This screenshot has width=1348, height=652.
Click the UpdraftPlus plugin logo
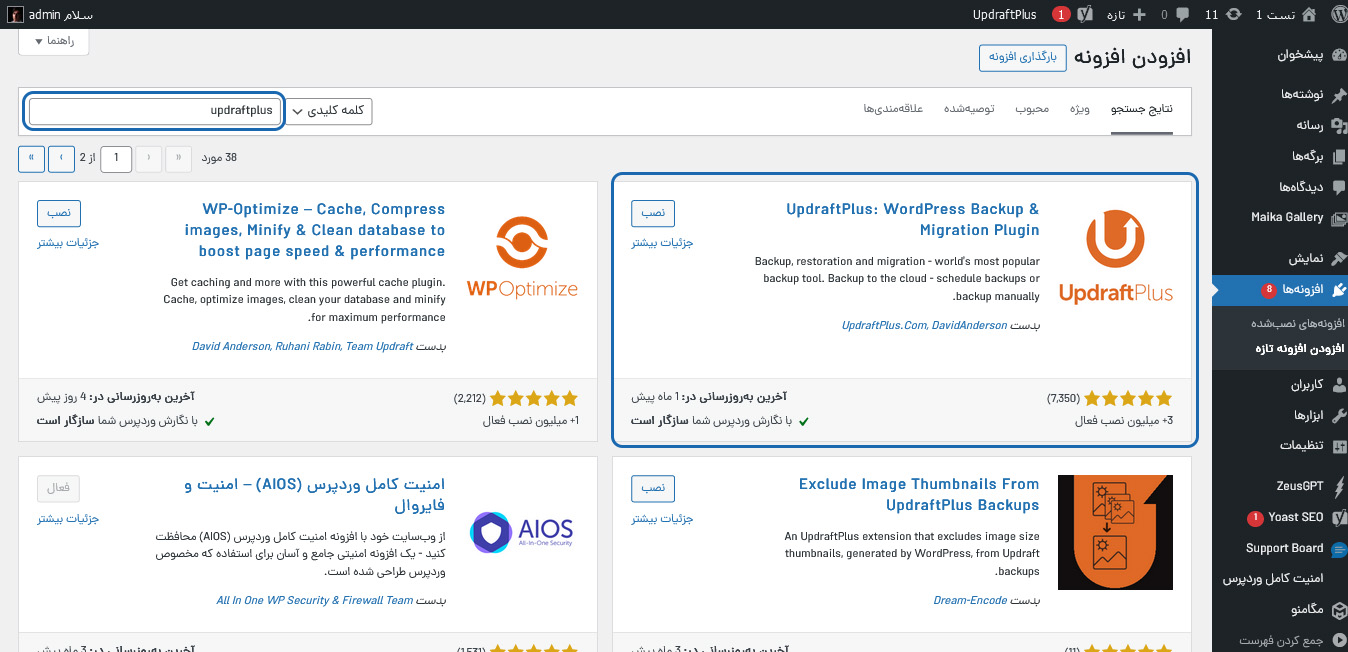[1115, 256]
